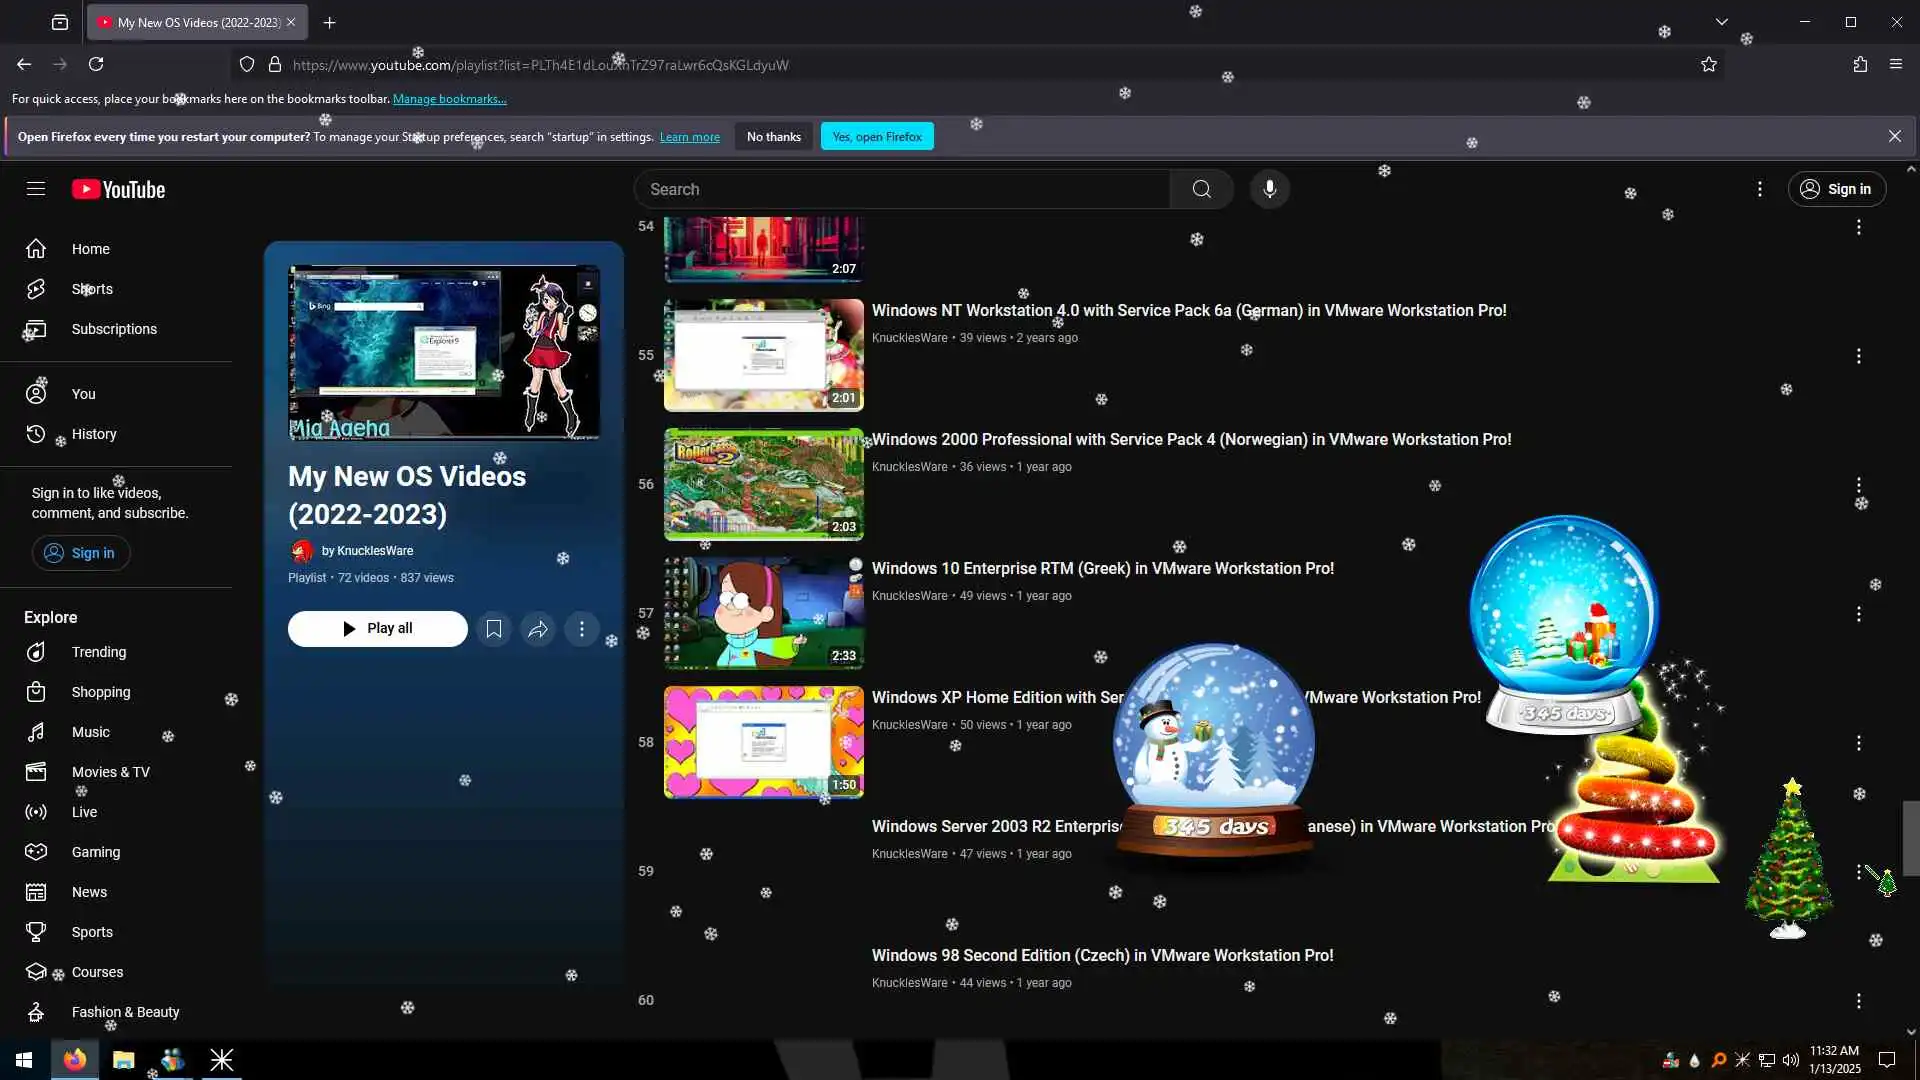The height and width of the screenshot is (1080, 1920).
Task: Open playlist three-dot more actions menu
Action: (582, 629)
